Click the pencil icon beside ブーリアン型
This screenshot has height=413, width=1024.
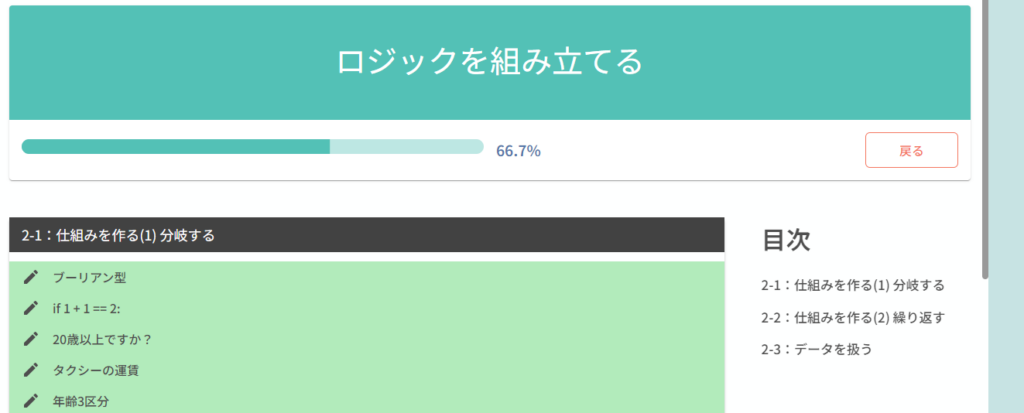pyautogui.click(x=31, y=277)
